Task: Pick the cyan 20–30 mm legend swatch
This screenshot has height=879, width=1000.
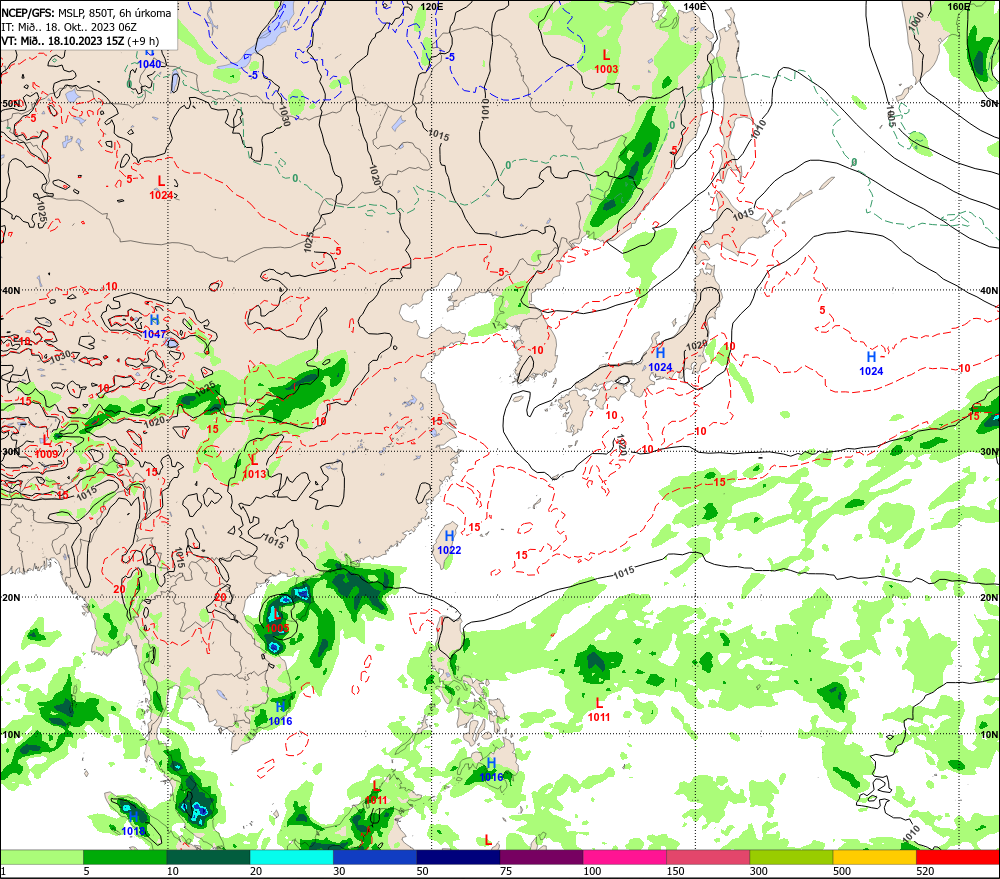Action: 291,857
